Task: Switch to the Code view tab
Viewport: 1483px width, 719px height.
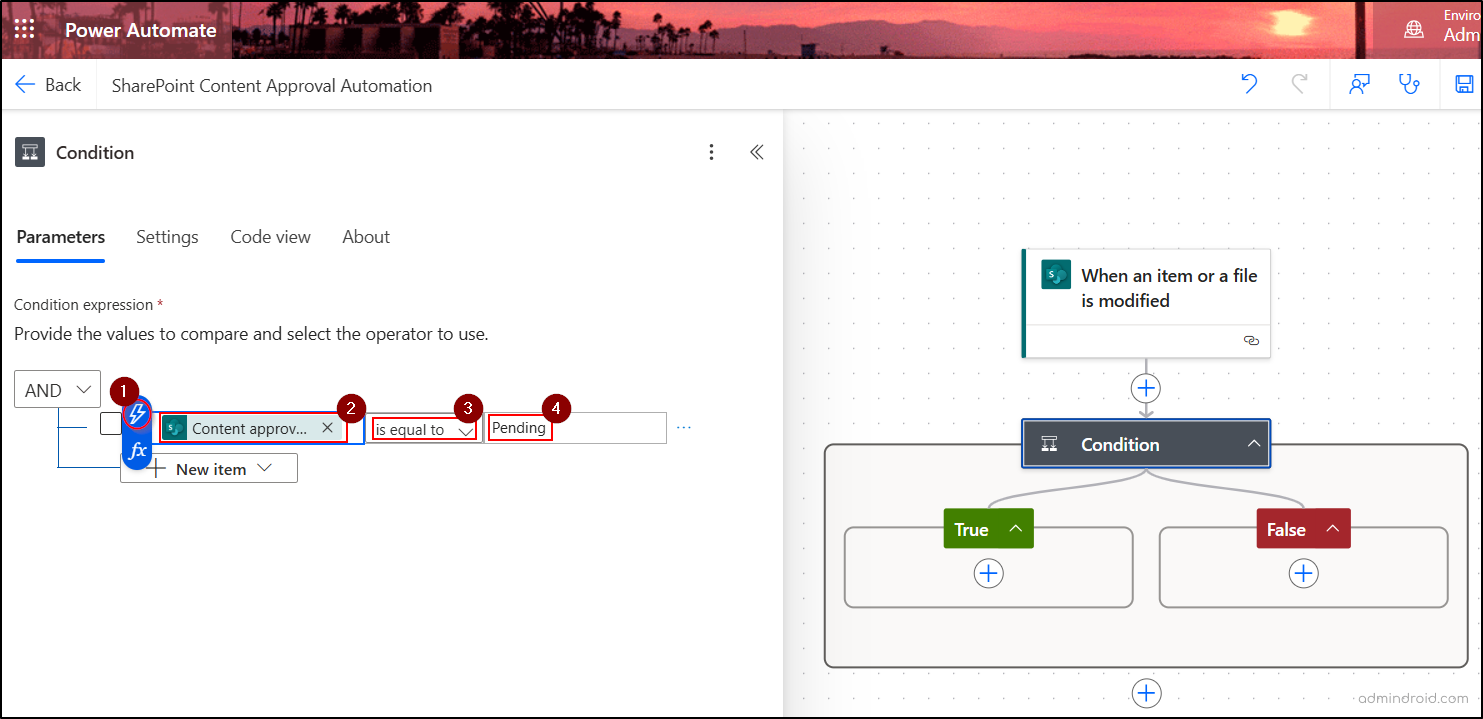Action: [270, 237]
